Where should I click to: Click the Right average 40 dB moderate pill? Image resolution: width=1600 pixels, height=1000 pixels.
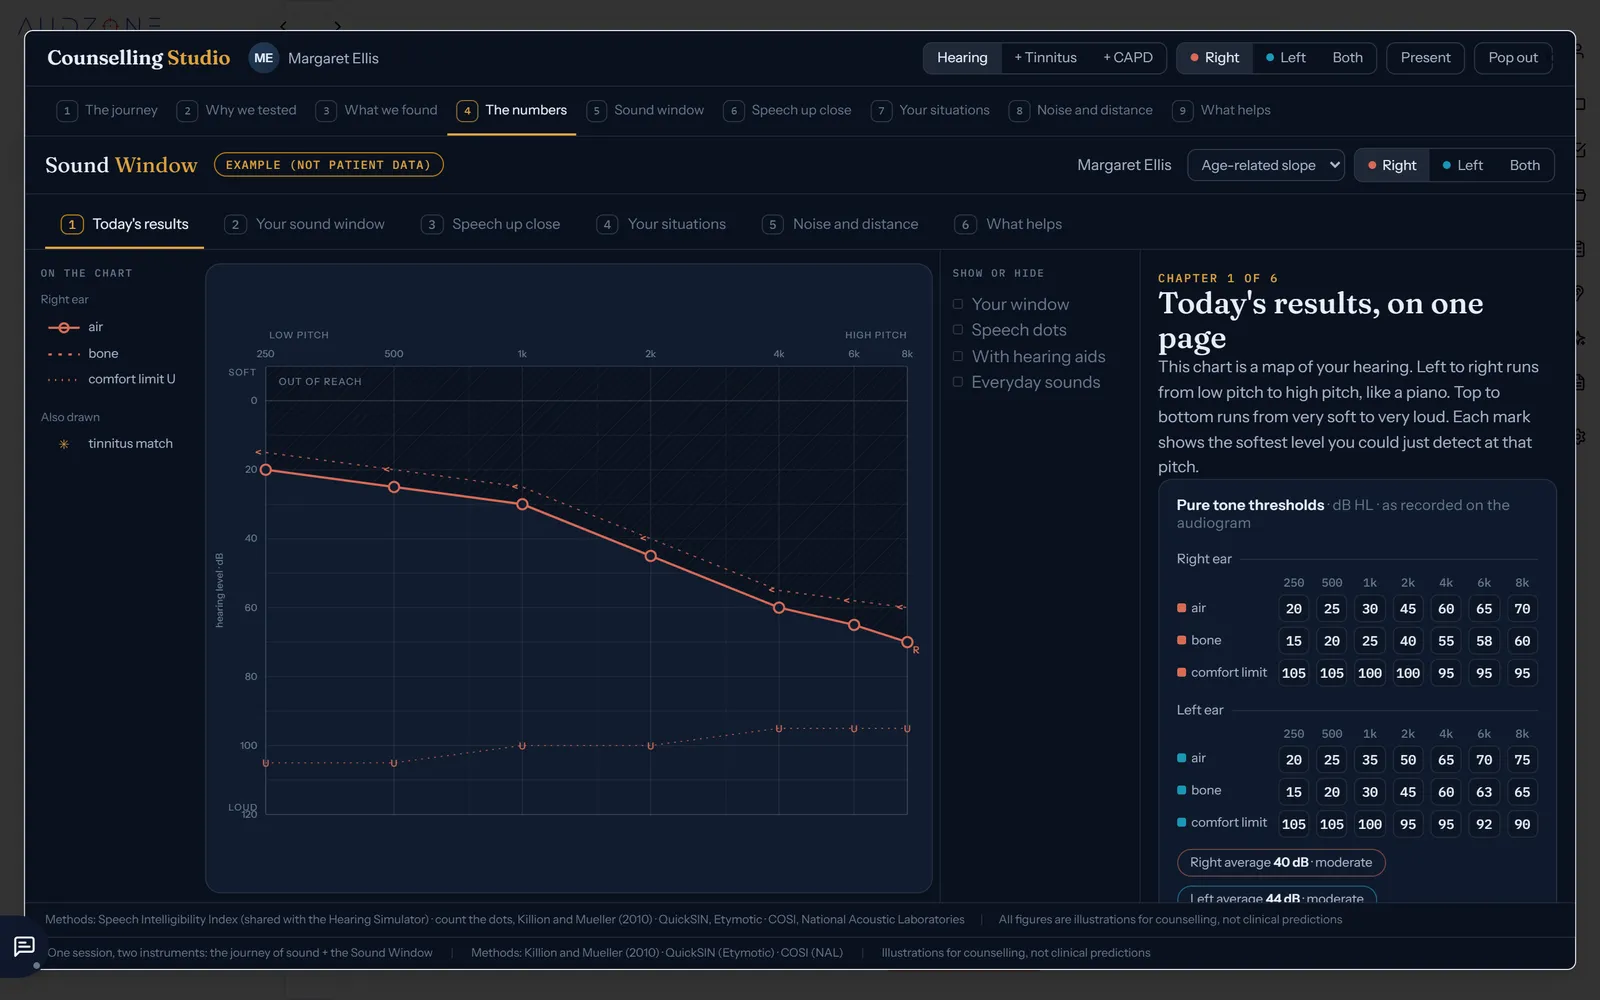(x=1281, y=863)
